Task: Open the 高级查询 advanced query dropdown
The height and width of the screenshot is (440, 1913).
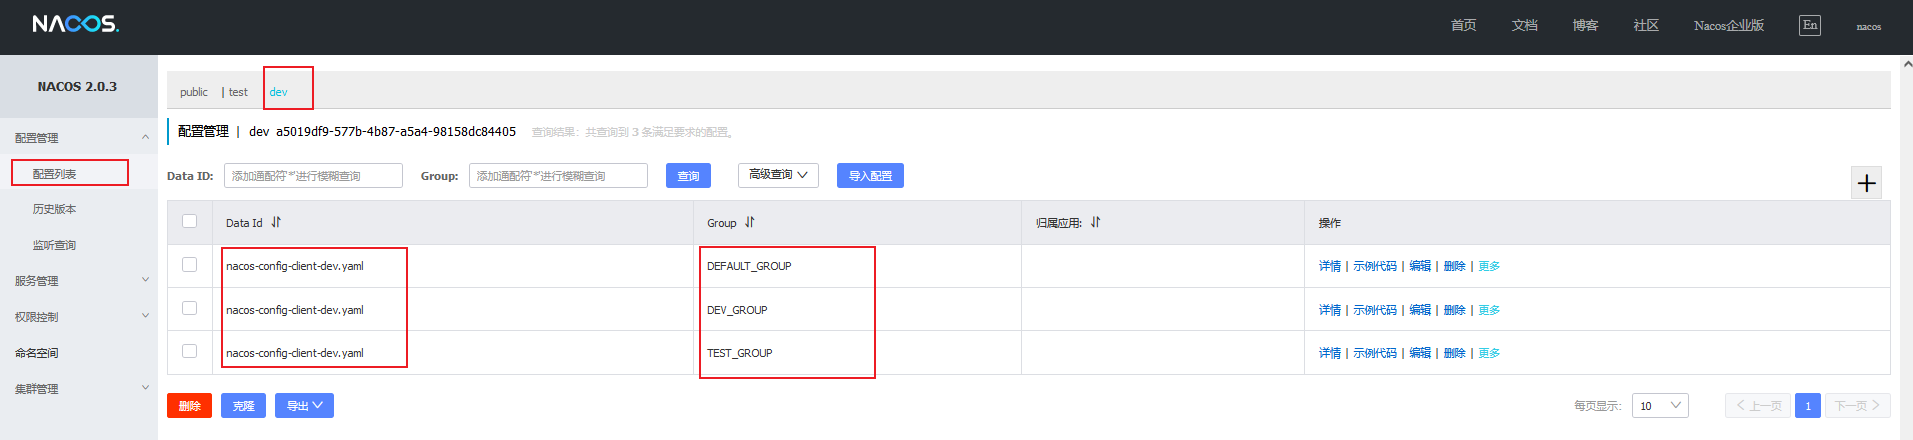Action: 778,175
